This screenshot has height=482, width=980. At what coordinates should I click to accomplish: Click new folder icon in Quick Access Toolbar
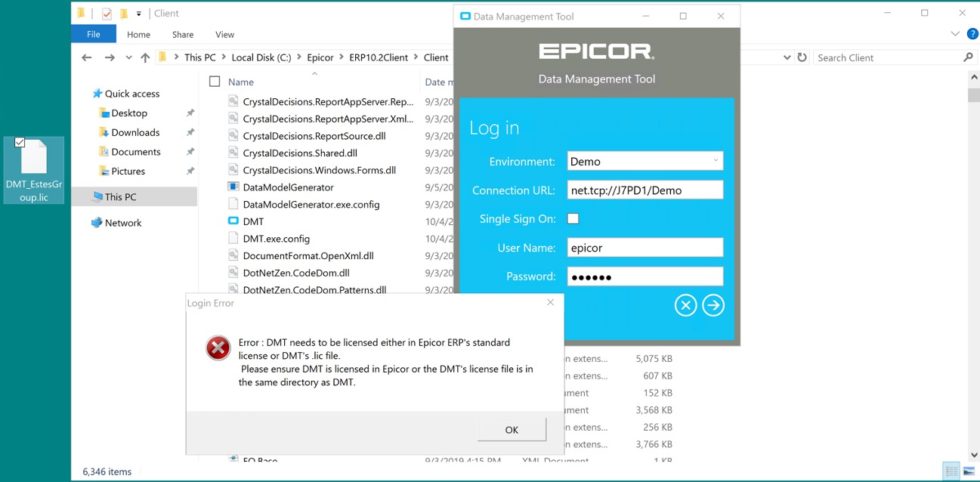click(123, 13)
